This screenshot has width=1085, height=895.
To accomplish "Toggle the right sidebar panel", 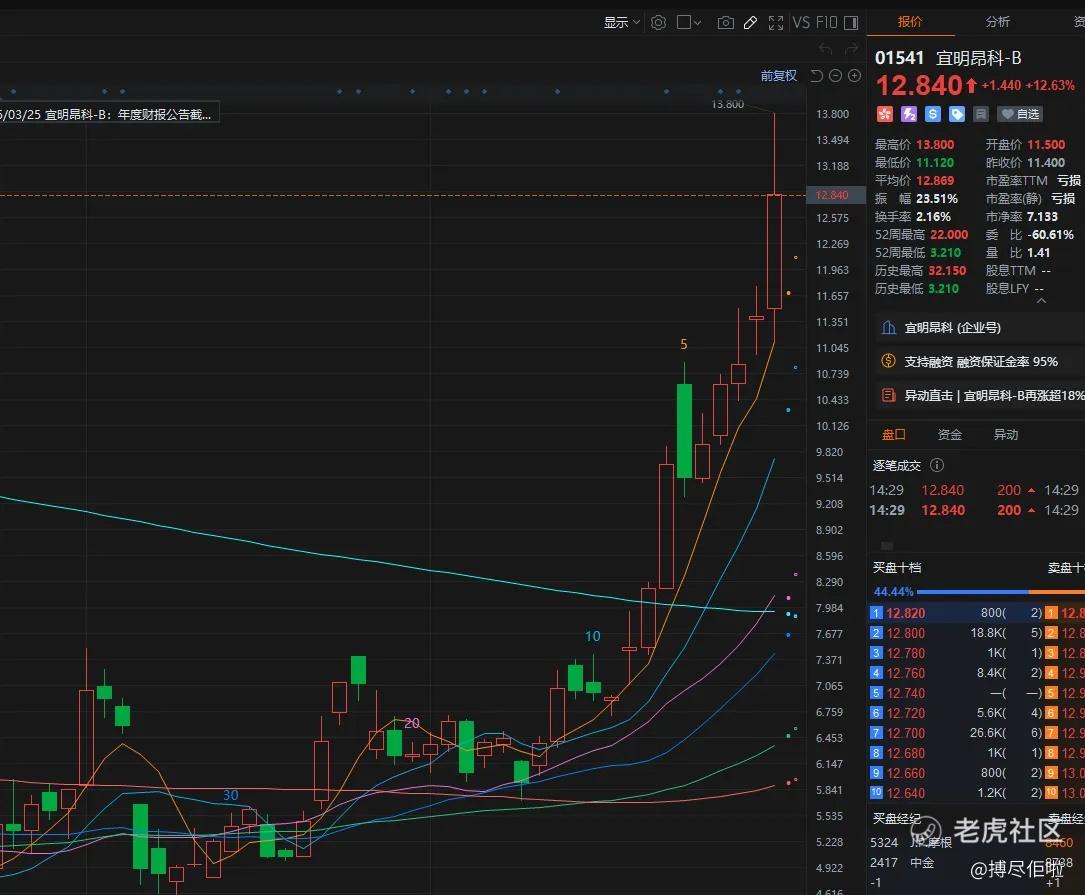I will pos(851,23).
